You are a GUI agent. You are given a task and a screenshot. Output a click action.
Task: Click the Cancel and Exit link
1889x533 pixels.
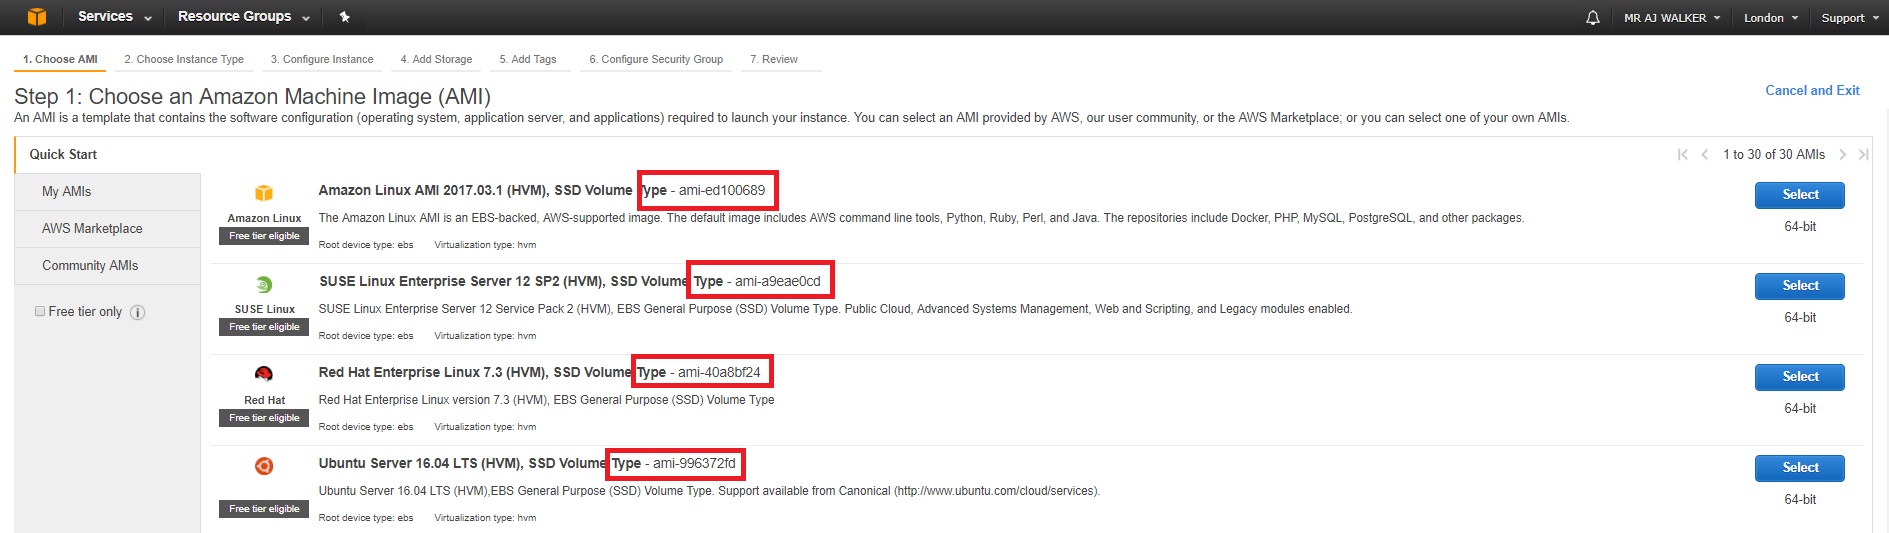[1812, 90]
